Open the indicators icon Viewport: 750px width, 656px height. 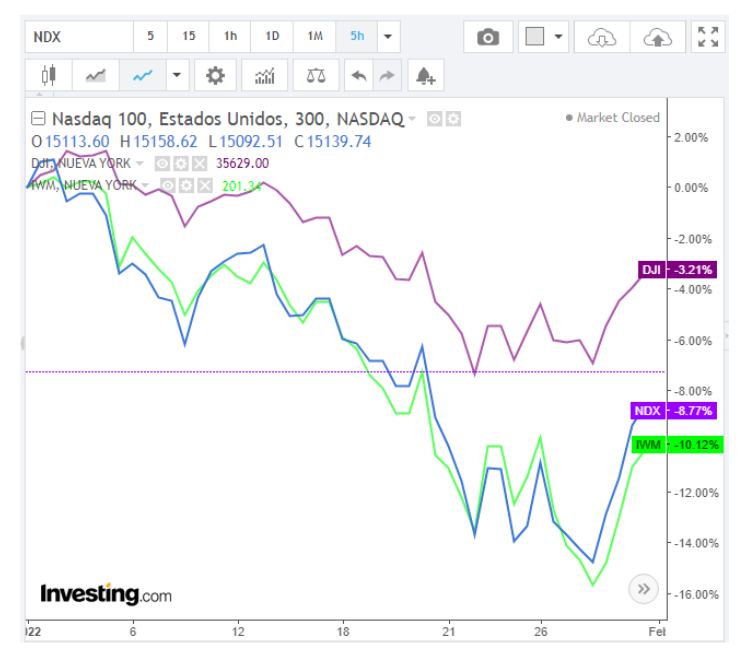[265, 75]
